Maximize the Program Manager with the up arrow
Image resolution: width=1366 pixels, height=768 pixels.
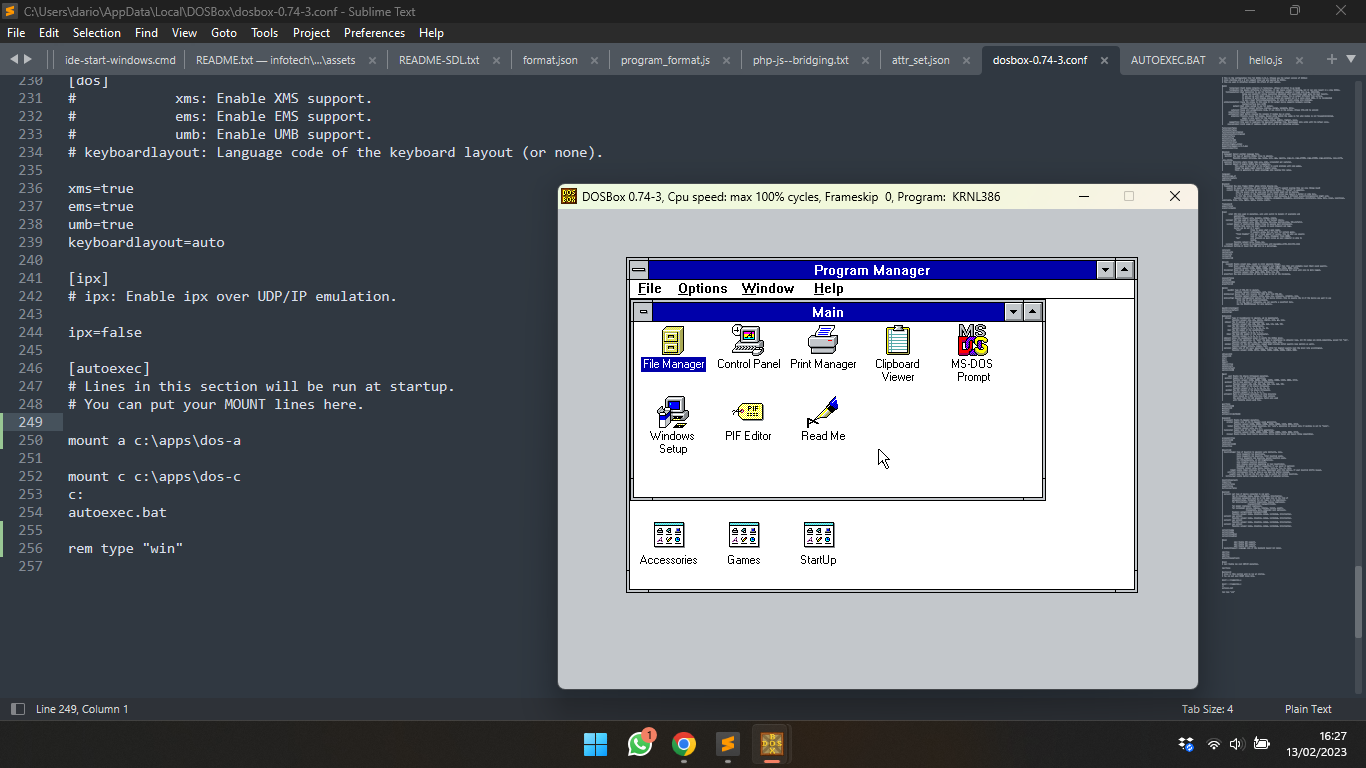coord(1125,270)
